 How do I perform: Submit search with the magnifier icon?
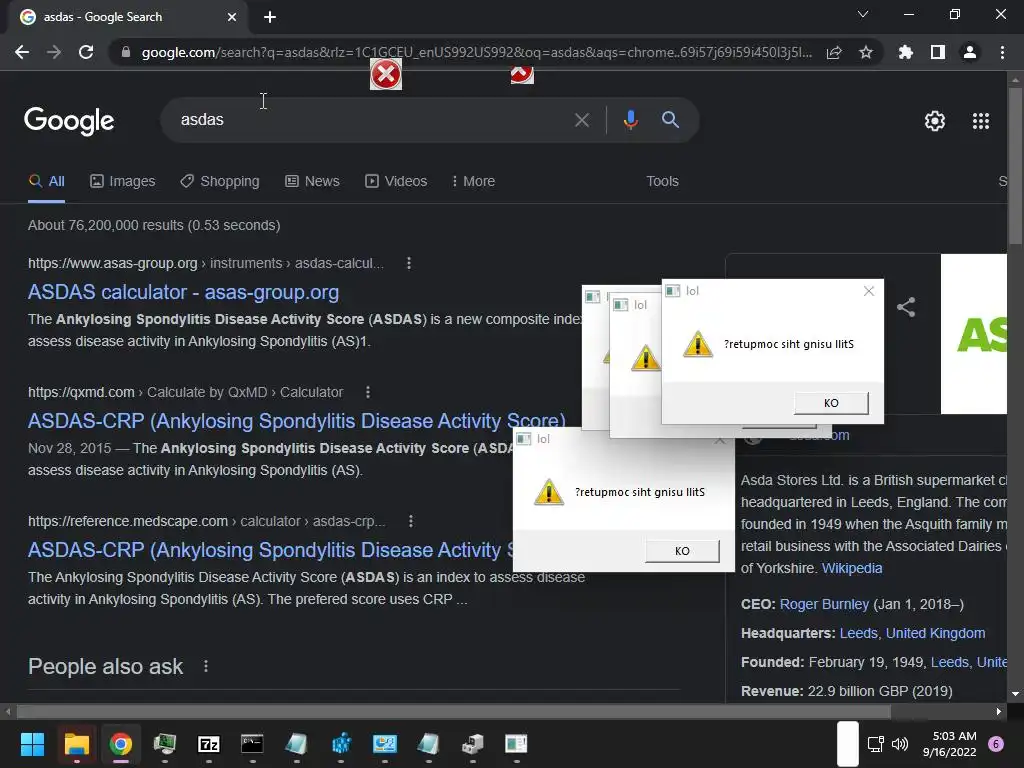point(670,120)
